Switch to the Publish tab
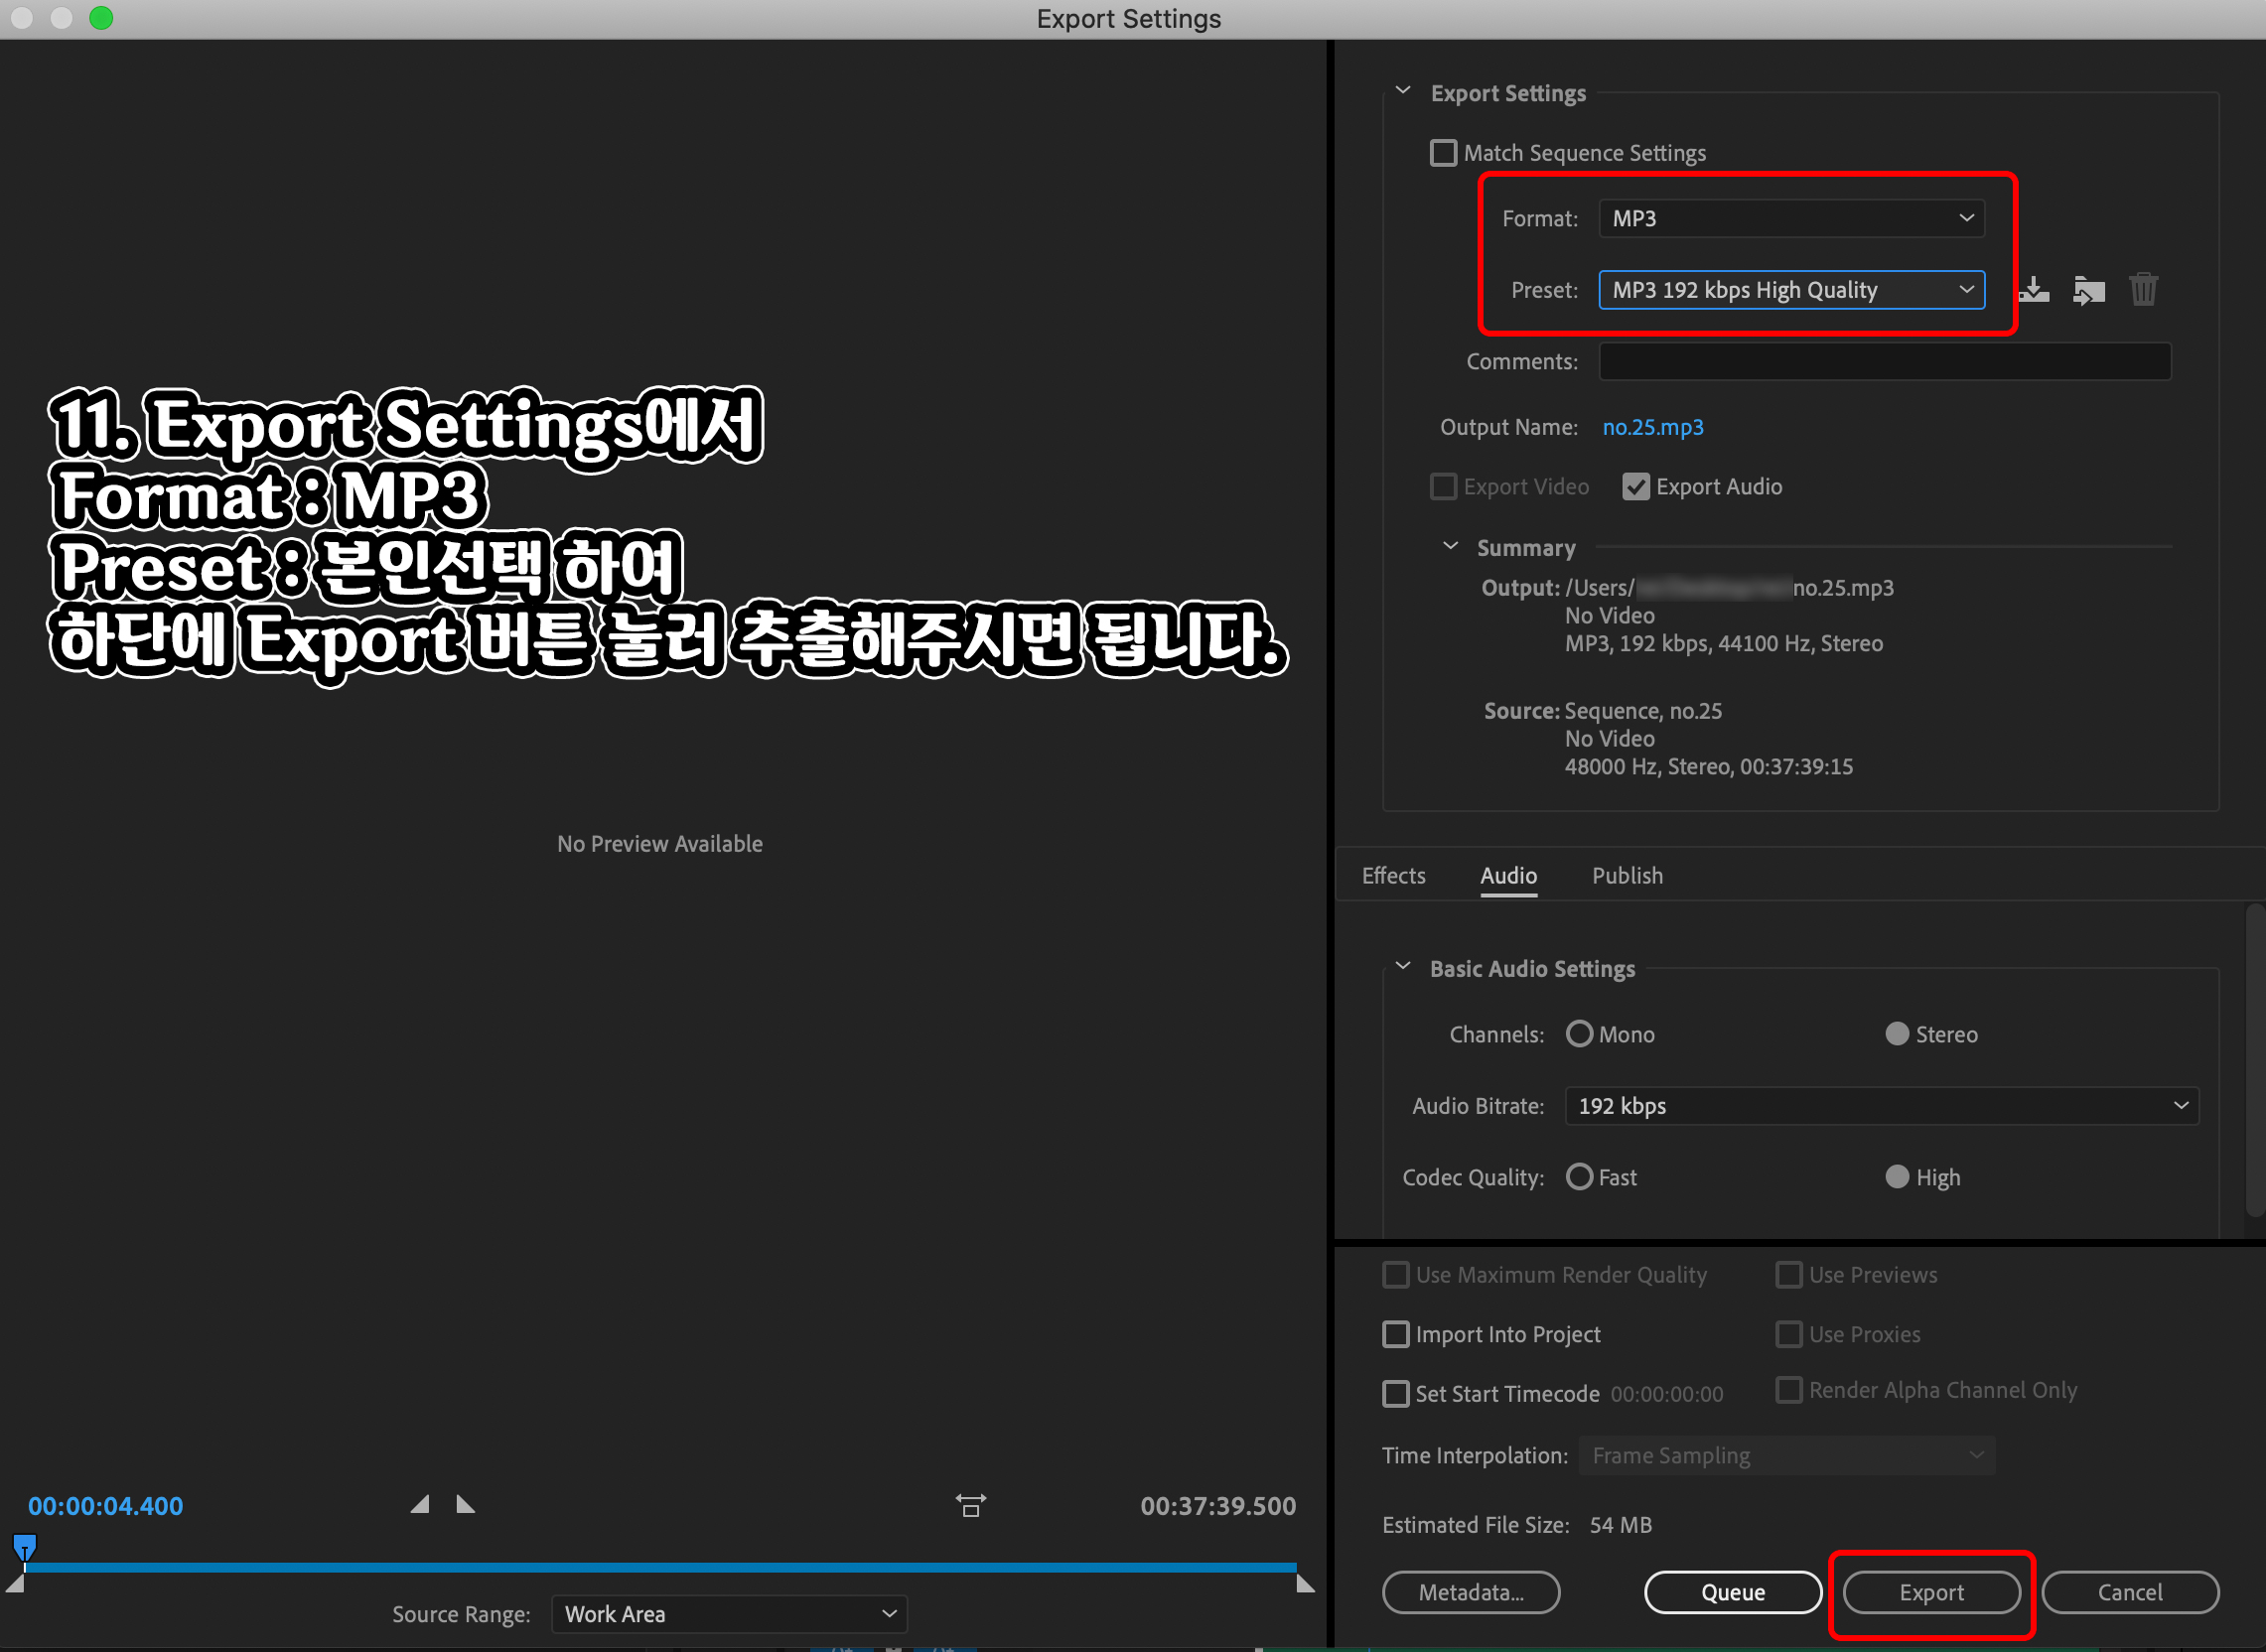The image size is (2266, 1652). [1627, 875]
